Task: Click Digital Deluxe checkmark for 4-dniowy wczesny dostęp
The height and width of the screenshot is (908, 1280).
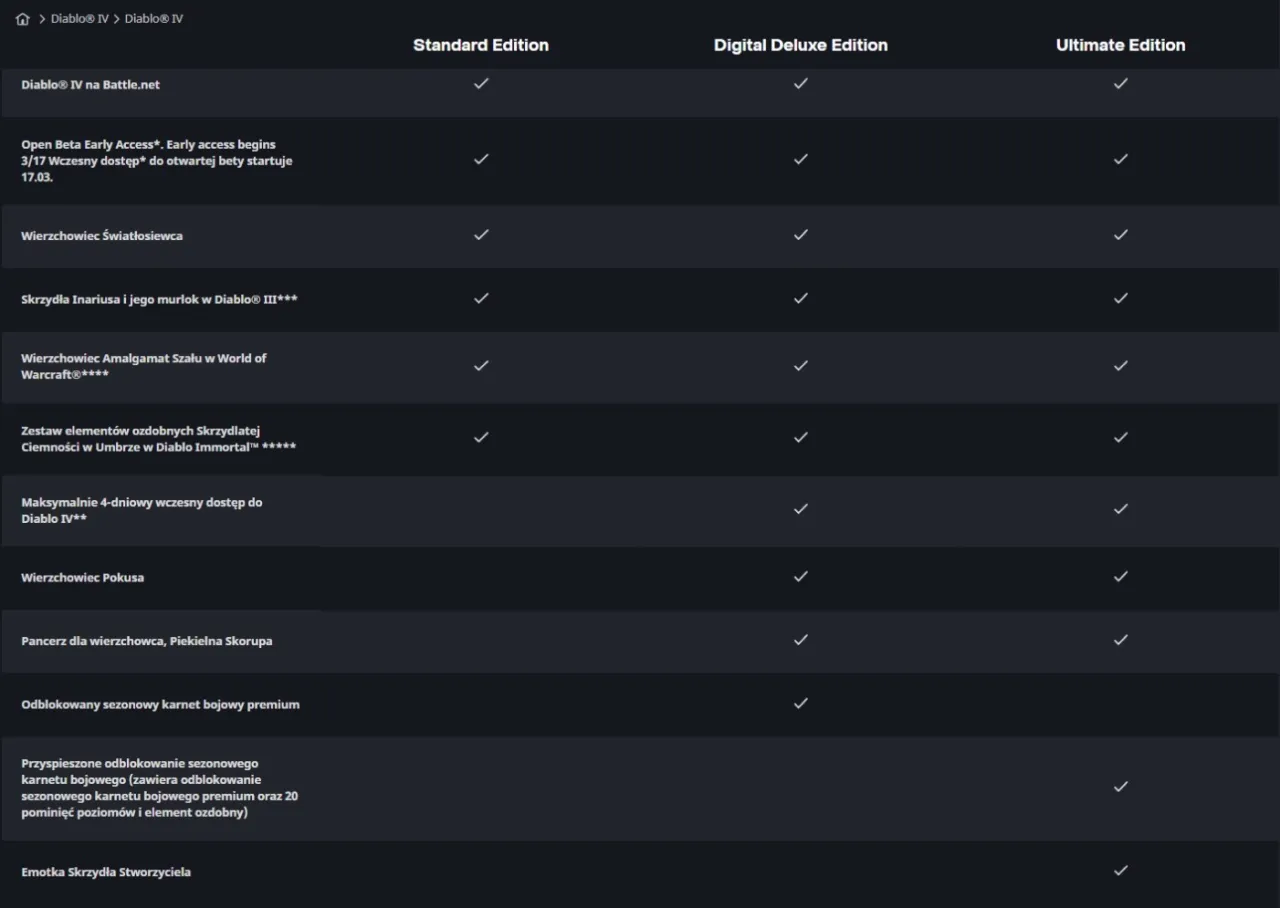Action: (x=800, y=509)
